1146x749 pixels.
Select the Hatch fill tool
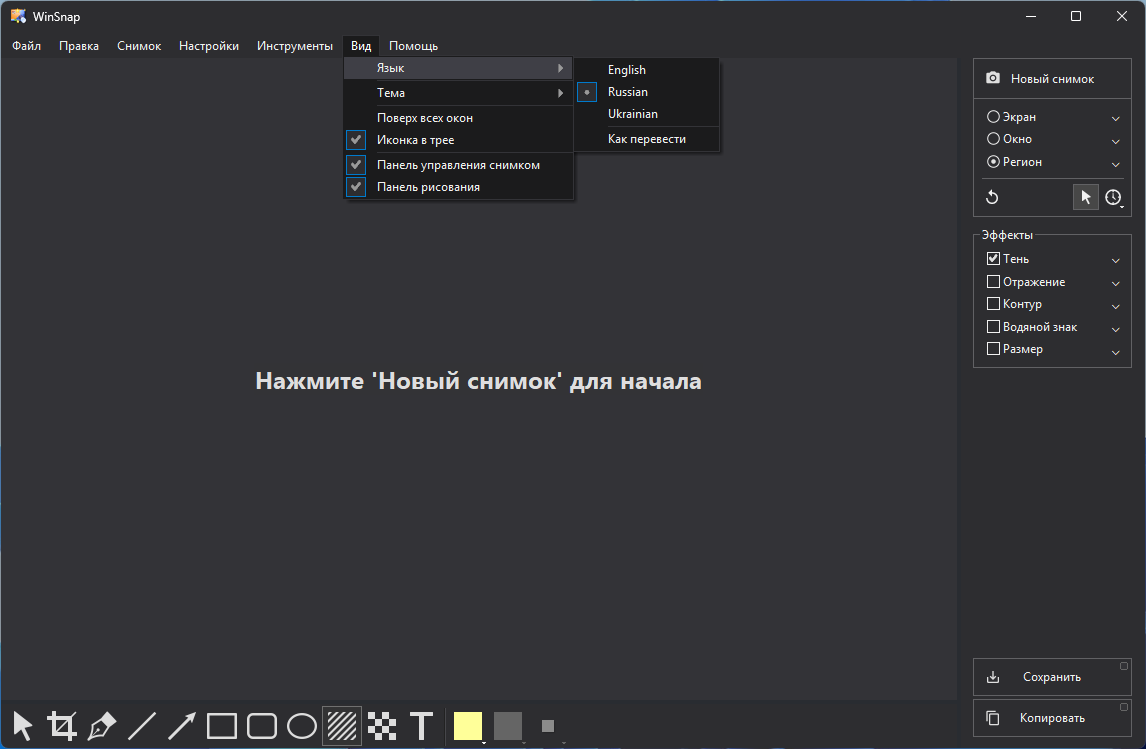point(342,726)
